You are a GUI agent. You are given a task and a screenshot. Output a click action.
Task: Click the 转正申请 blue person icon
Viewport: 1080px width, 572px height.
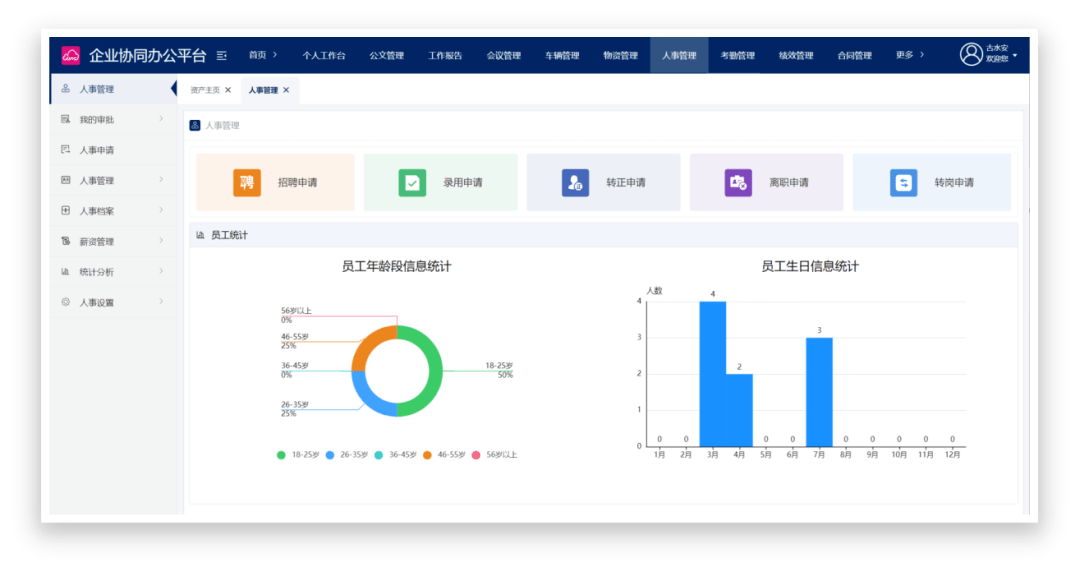pyautogui.click(x=575, y=183)
